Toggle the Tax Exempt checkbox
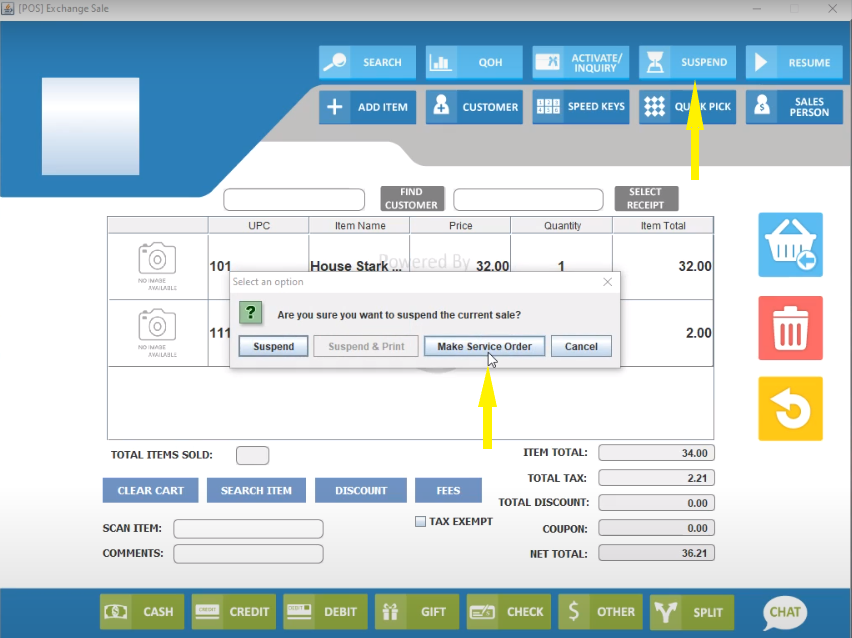The height and width of the screenshot is (638, 852). coord(420,522)
